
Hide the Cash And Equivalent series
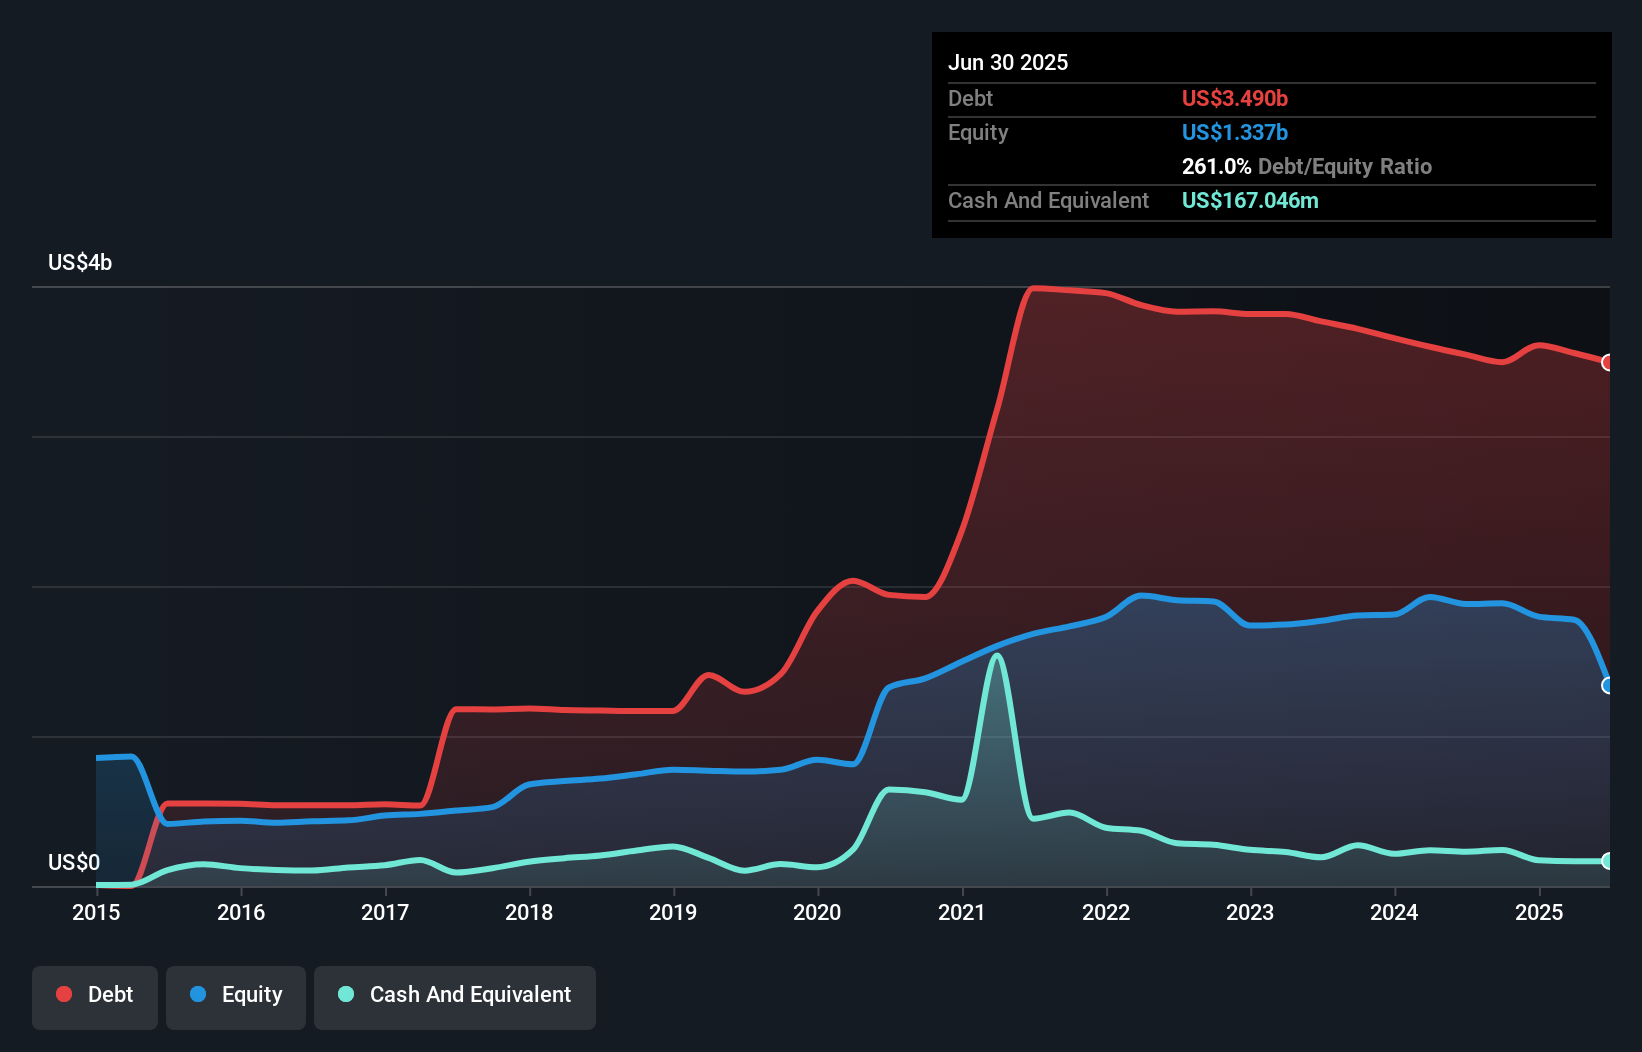tap(455, 994)
